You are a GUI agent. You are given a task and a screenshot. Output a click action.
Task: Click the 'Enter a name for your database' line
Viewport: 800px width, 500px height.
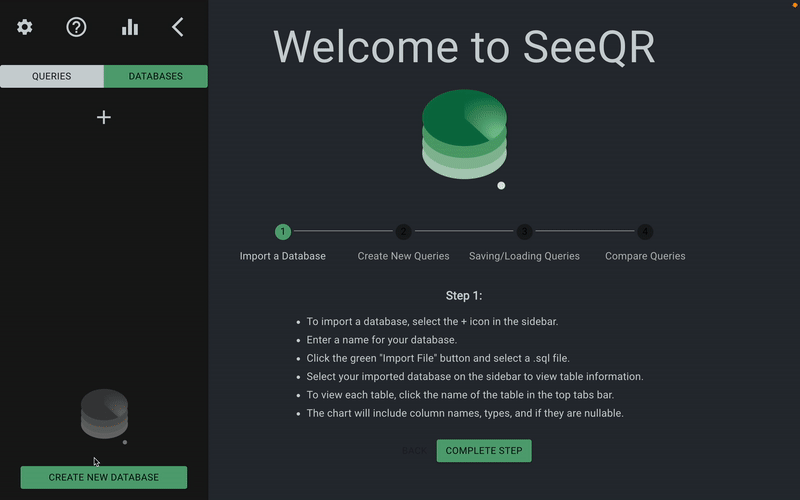382,340
